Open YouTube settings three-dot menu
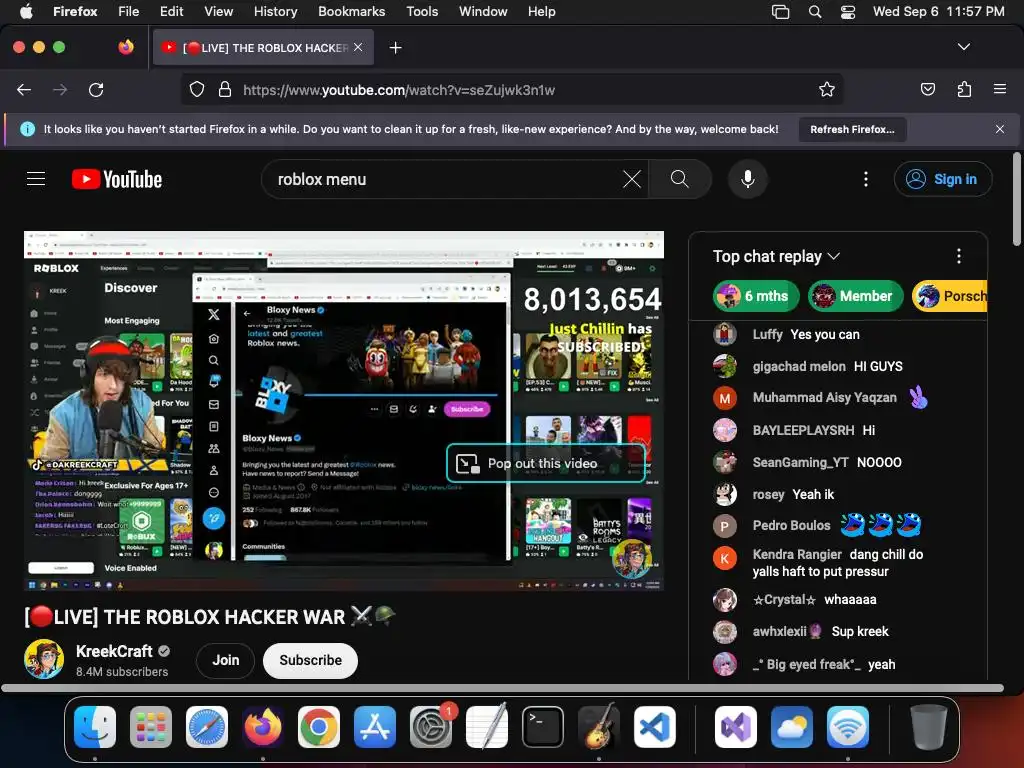The height and width of the screenshot is (768, 1024). tap(866, 179)
